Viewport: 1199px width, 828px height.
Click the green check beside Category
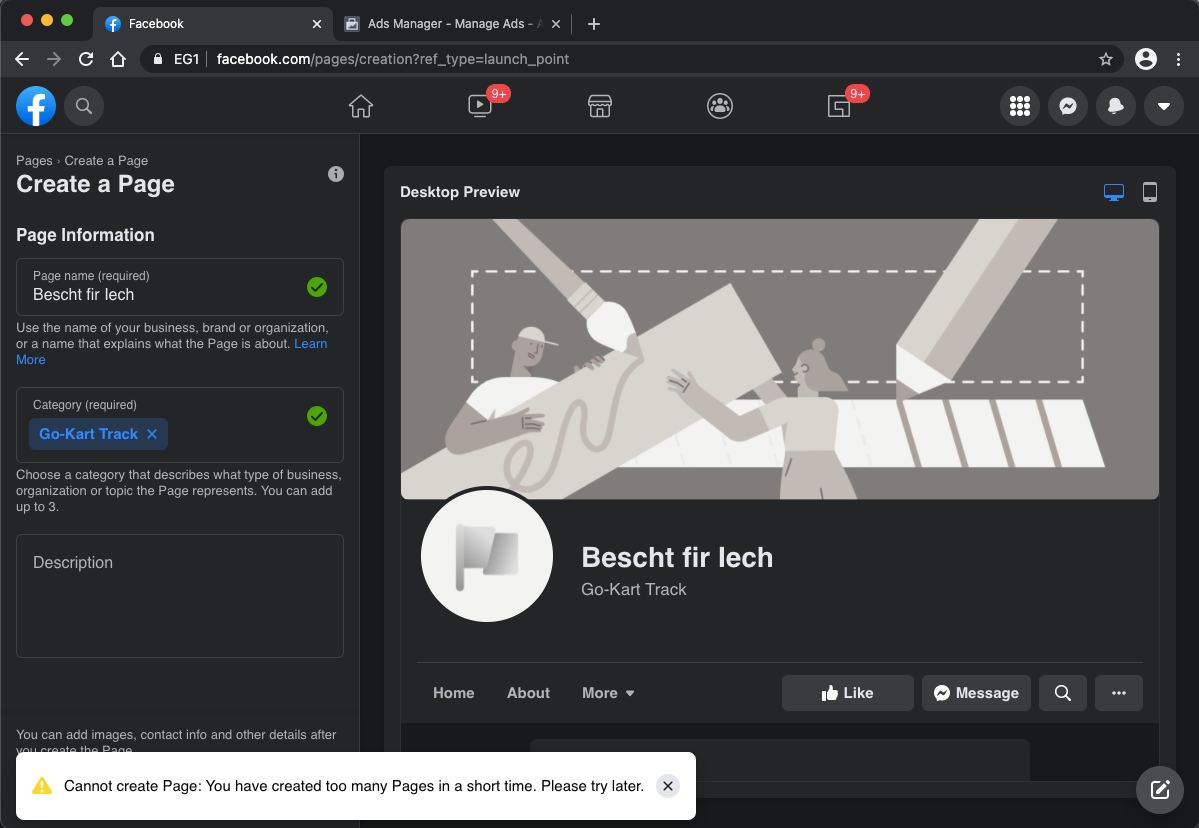point(317,416)
